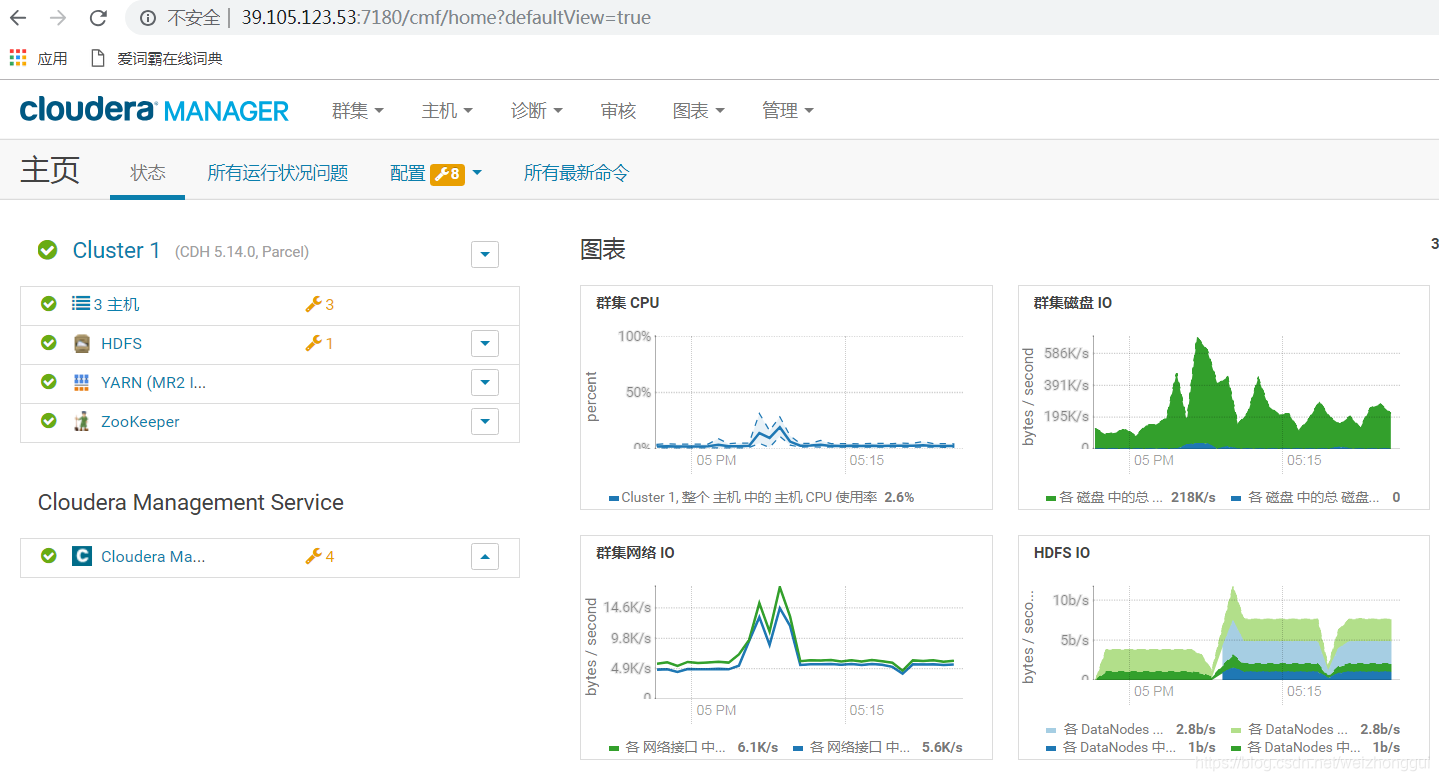The height and width of the screenshot is (781, 1439).
Task: Click the ZooKeeper service icon
Action: tap(82, 421)
